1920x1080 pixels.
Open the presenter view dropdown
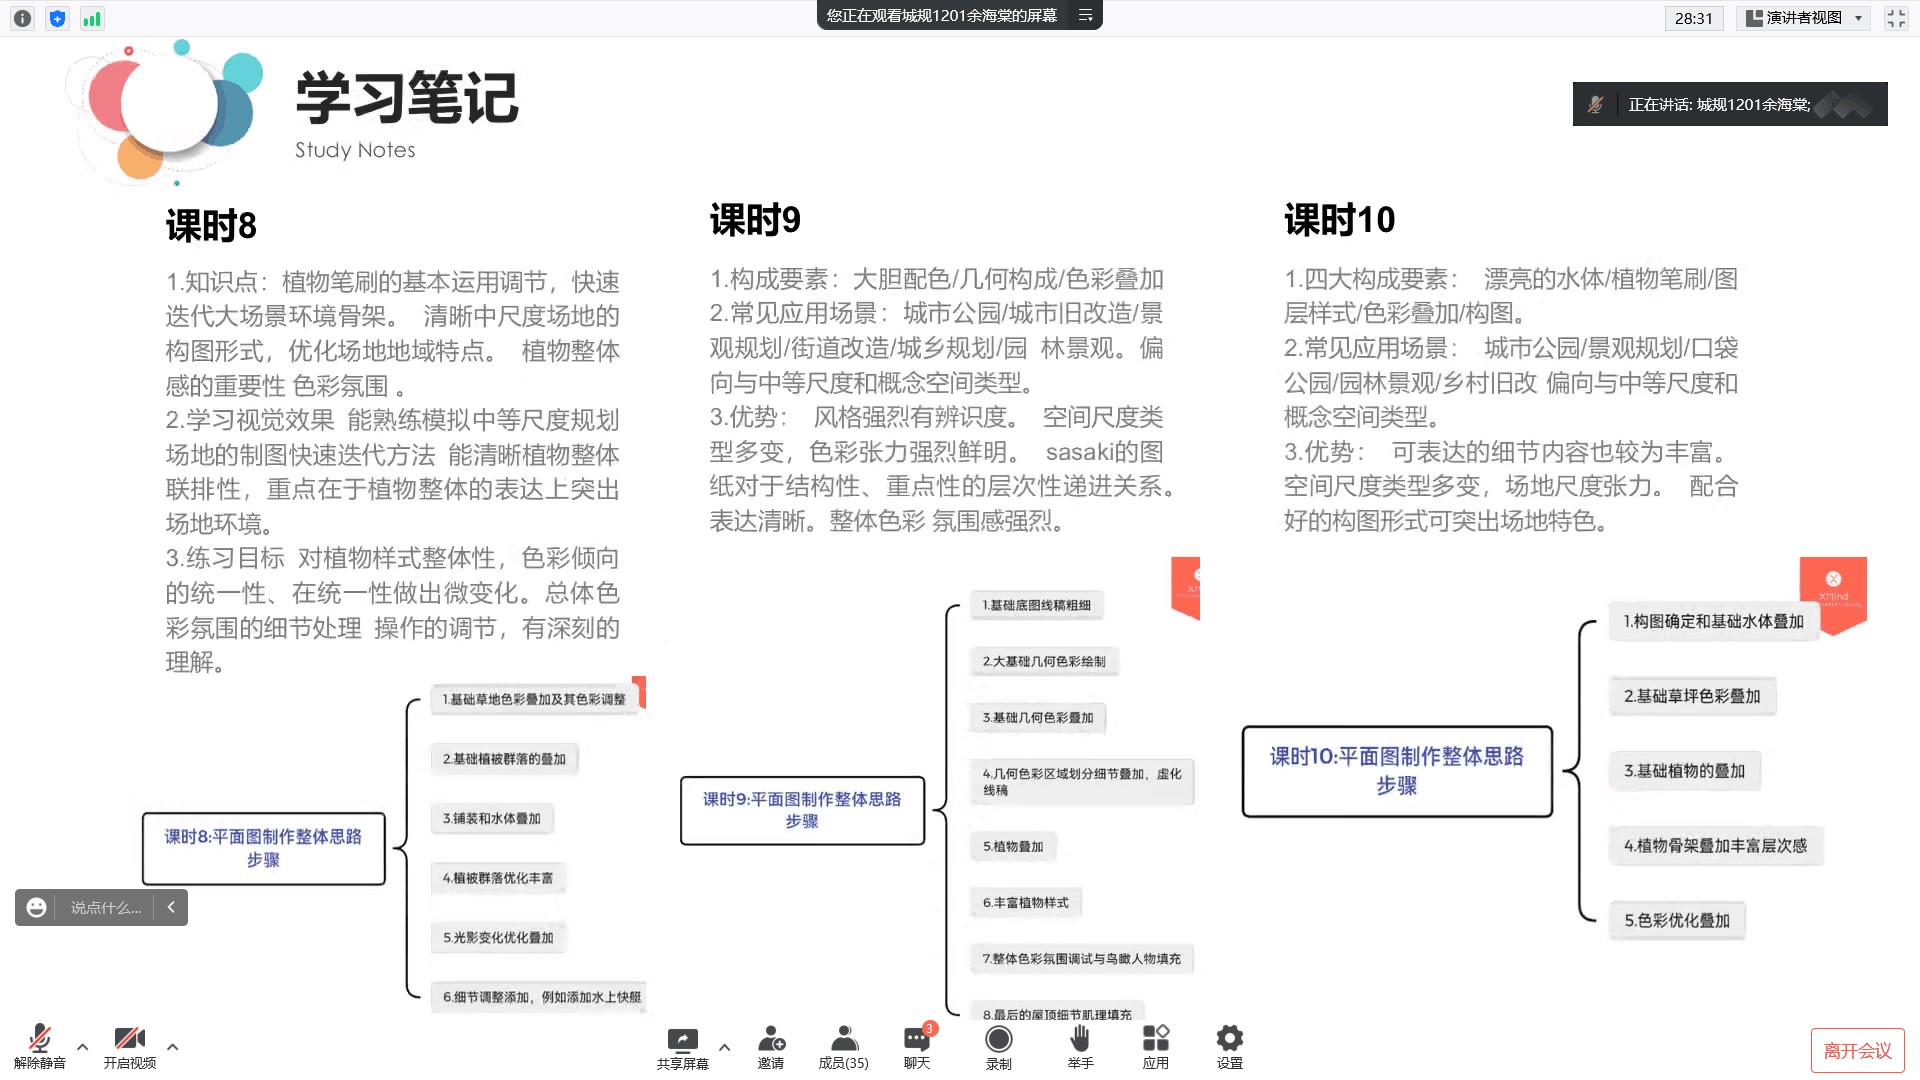click(1803, 18)
